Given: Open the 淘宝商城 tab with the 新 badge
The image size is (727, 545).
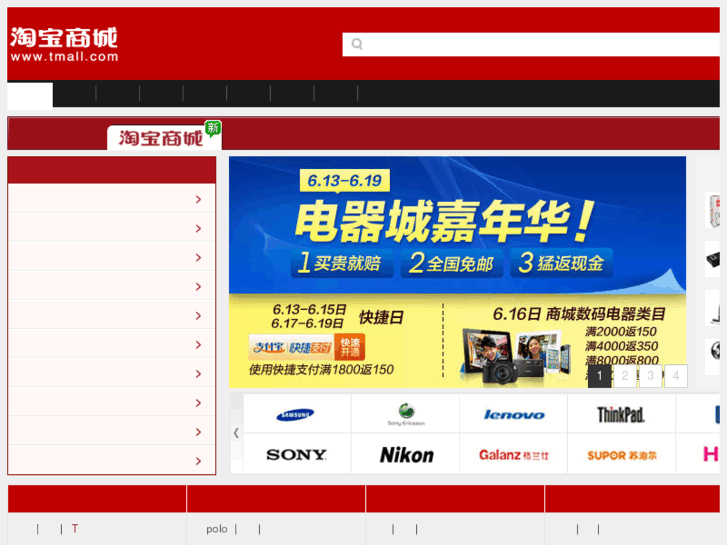Looking at the screenshot, I should (164, 137).
